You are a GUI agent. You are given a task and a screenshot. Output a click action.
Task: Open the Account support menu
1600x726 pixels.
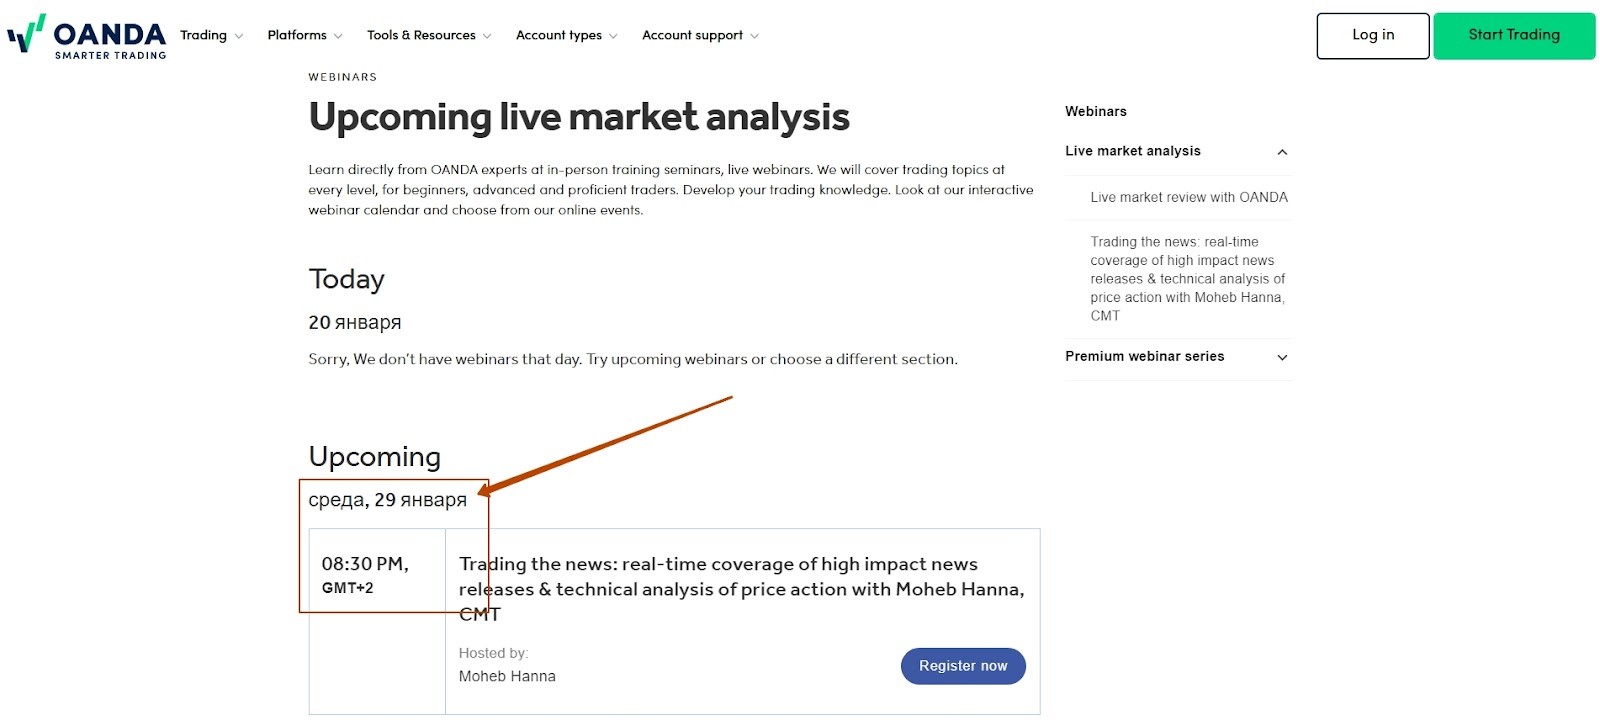coord(700,35)
